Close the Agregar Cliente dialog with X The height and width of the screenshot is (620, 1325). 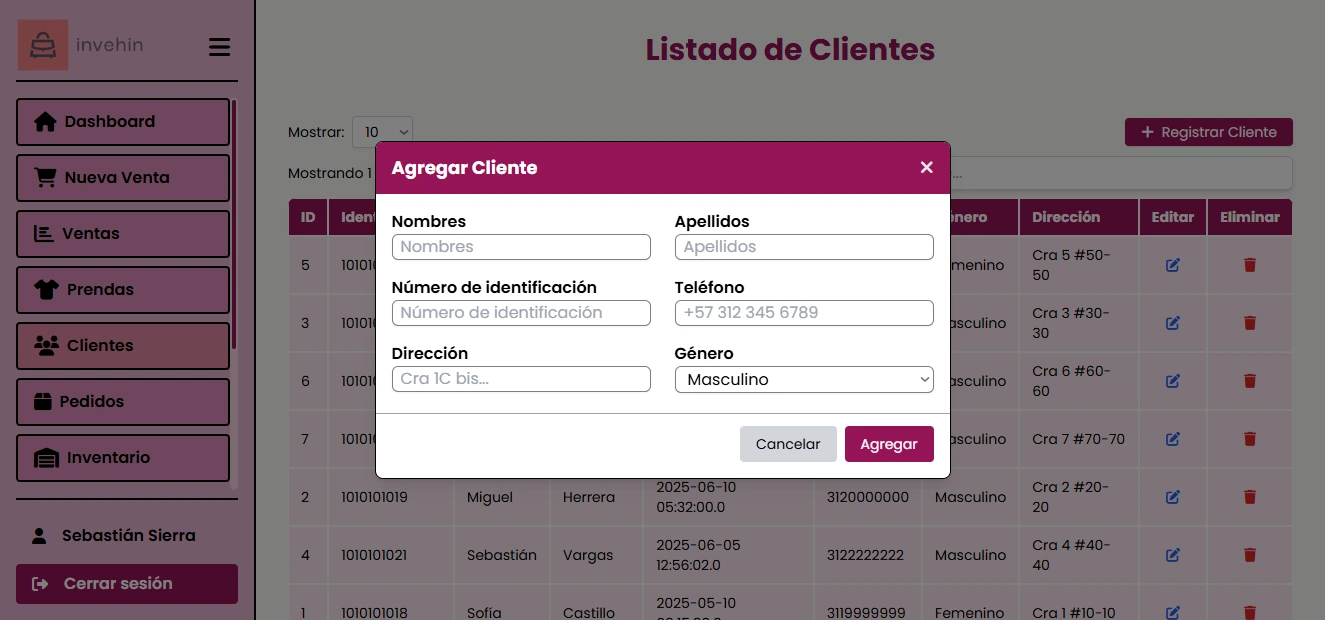click(x=926, y=167)
